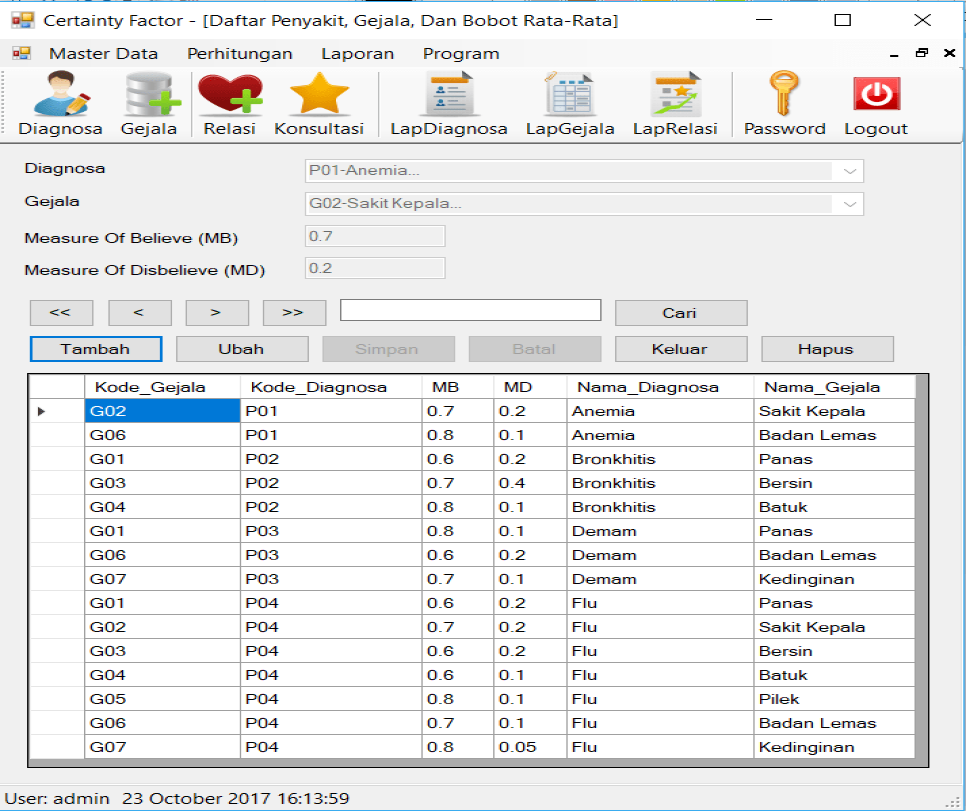Select Pilek cell in the grid
The image size is (966, 811).
pyautogui.click(x=834, y=699)
